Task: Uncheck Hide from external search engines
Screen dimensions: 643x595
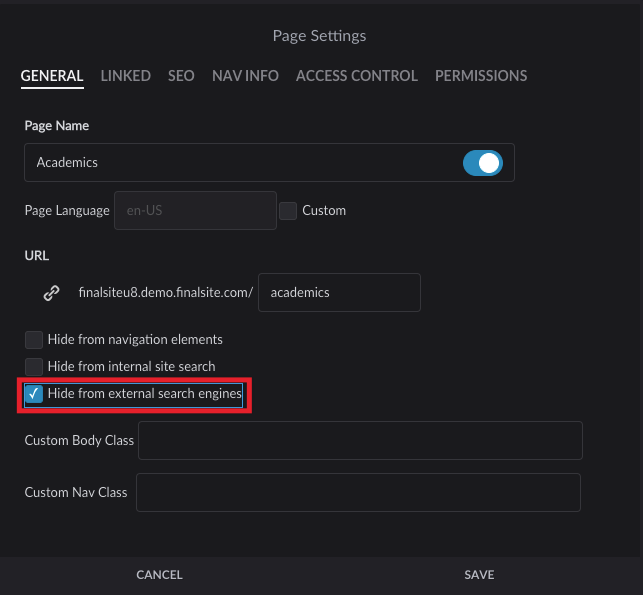Action: (34, 394)
